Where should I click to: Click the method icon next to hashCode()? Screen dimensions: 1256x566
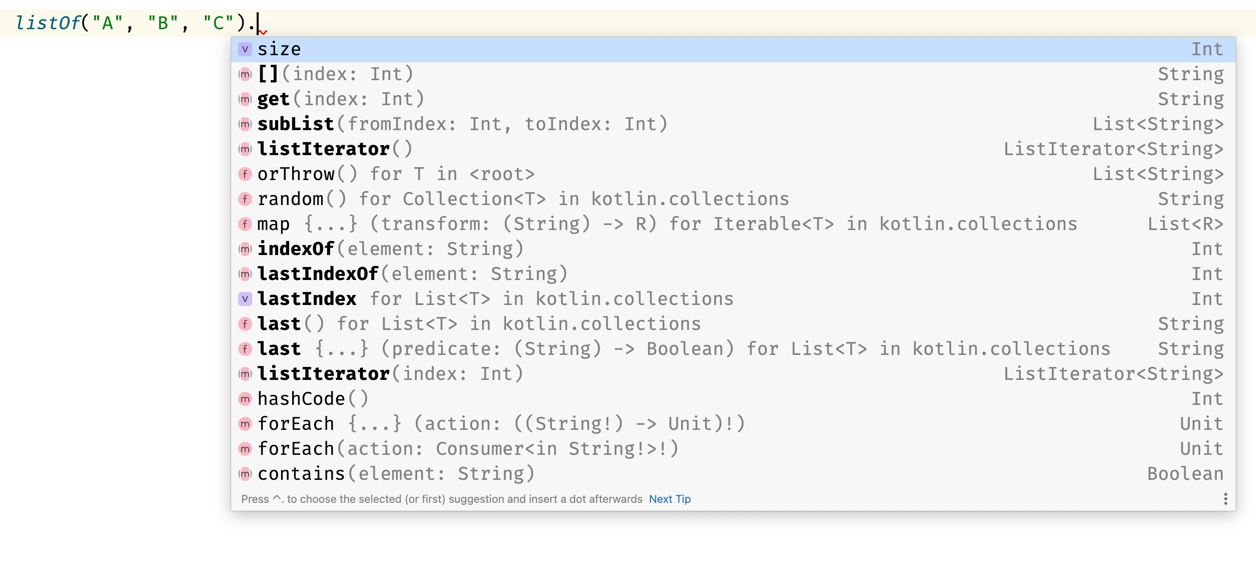[x=245, y=399]
